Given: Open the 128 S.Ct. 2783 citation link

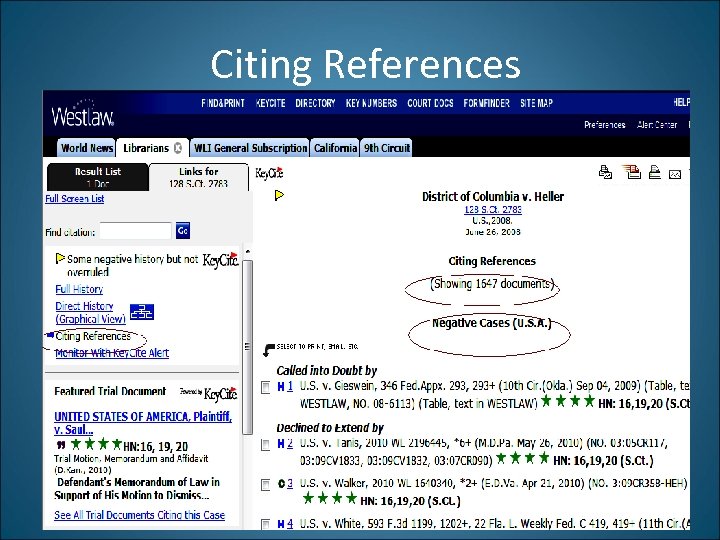Looking at the screenshot, I should pyautogui.click(x=493, y=209).
